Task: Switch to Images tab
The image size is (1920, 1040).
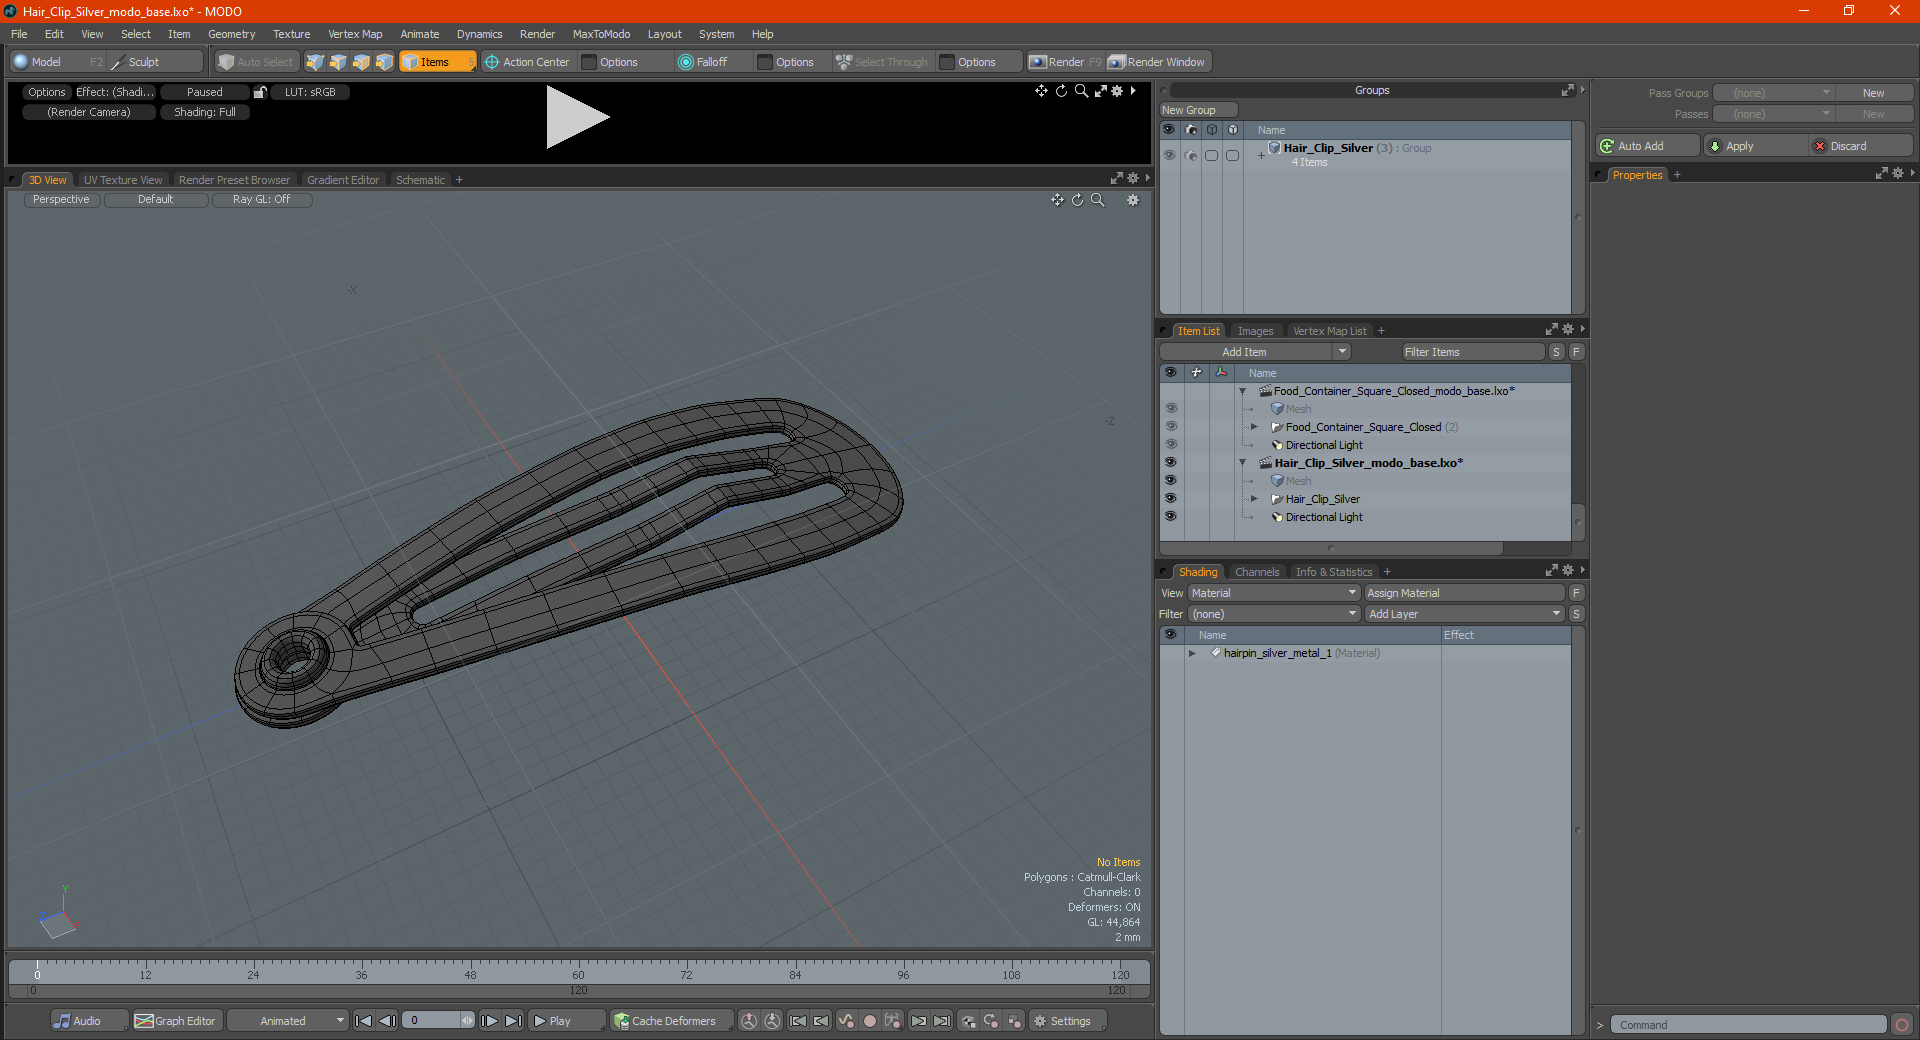Action: [1255, 331]
